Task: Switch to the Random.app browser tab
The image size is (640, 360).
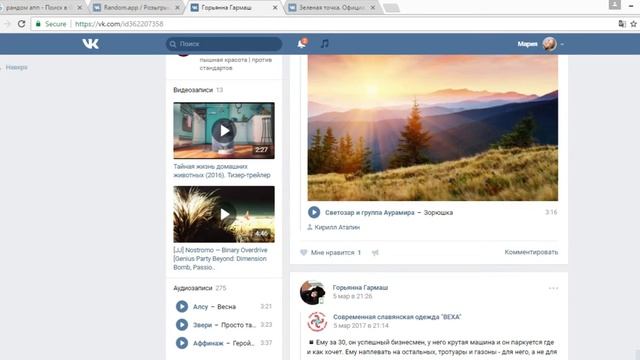Action: click(136, 7)
